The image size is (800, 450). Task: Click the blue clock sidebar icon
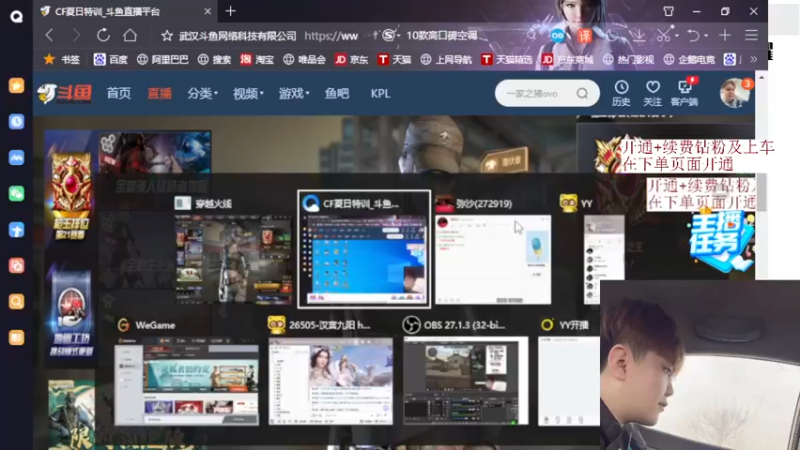click(16, 121)
